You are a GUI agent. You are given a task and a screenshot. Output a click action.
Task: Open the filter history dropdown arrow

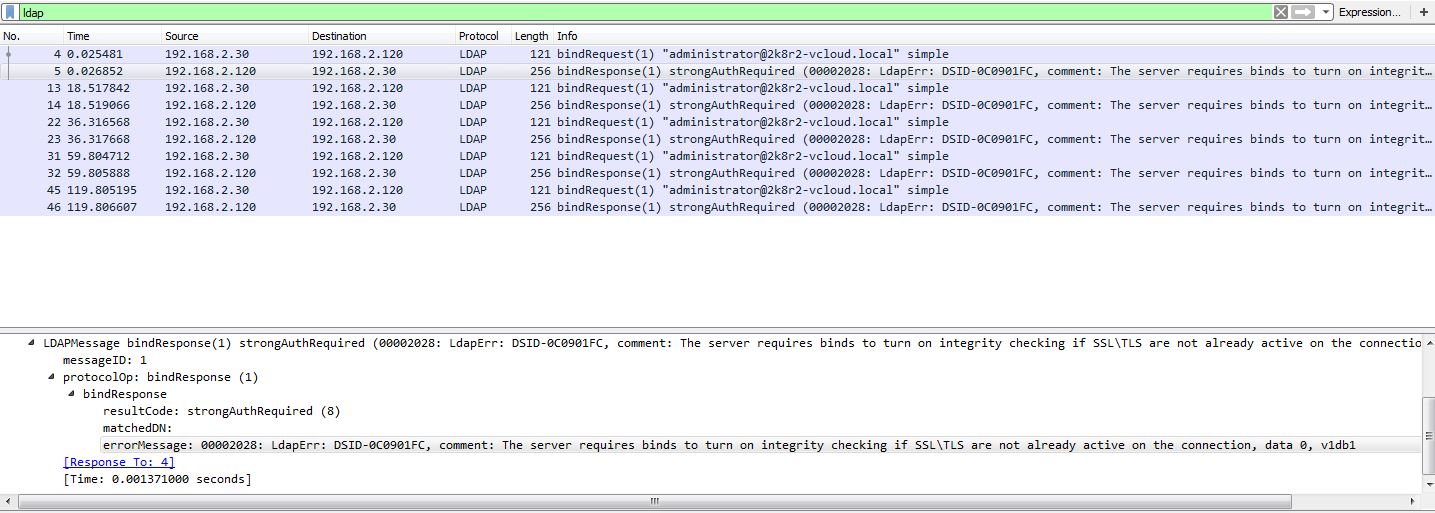[1326, 12]
